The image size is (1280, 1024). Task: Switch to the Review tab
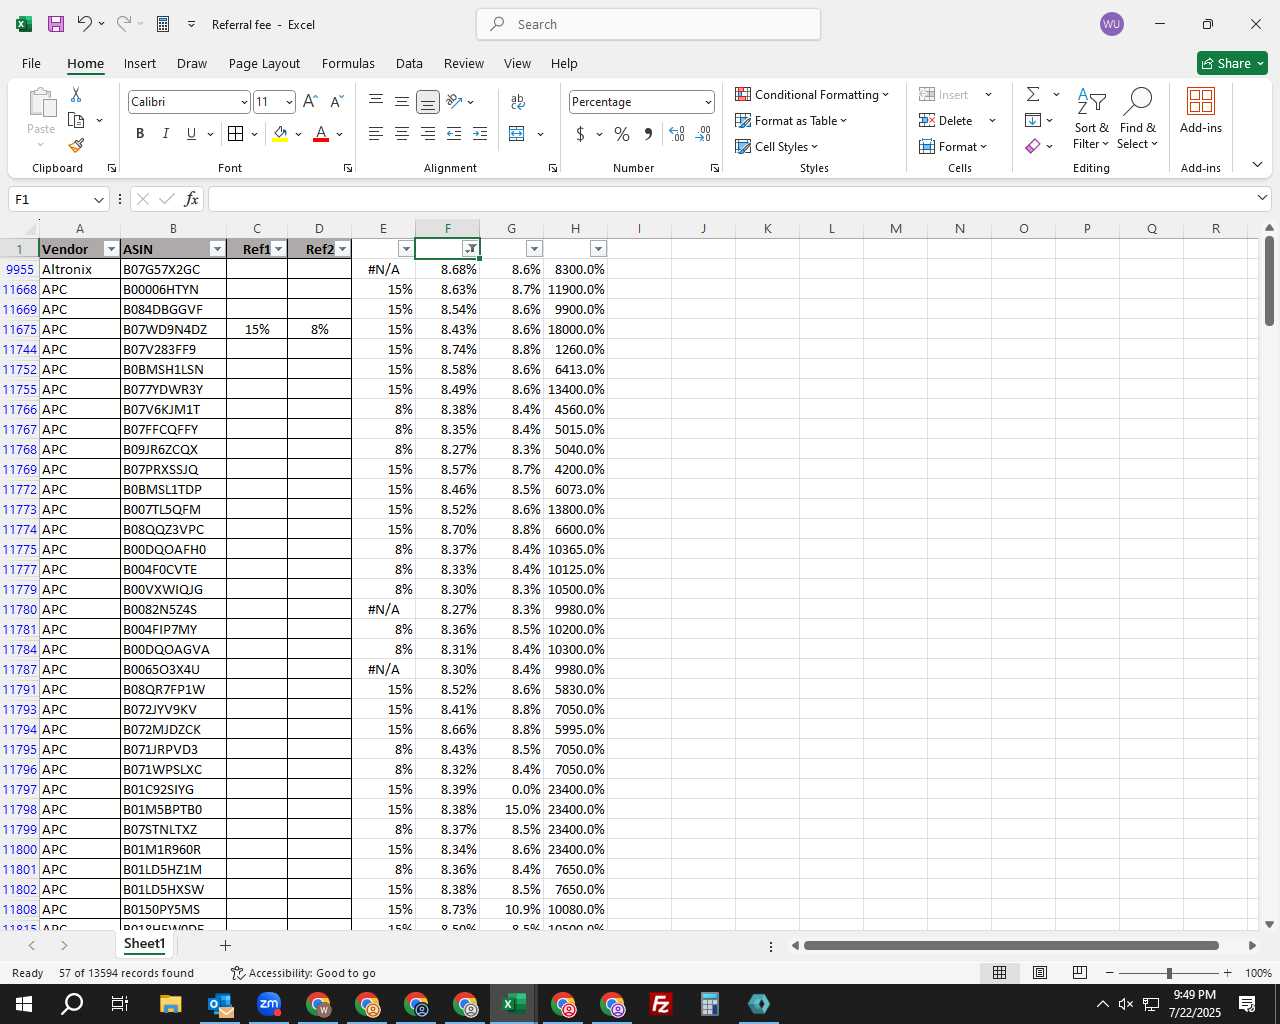tap(464, 63)
